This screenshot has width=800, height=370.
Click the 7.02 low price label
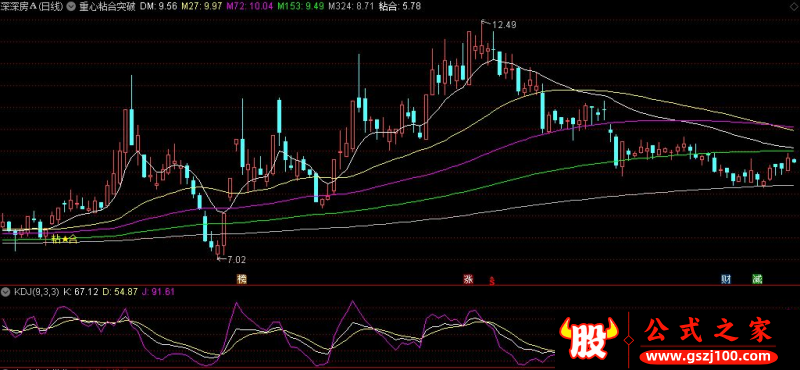[236, 259]
